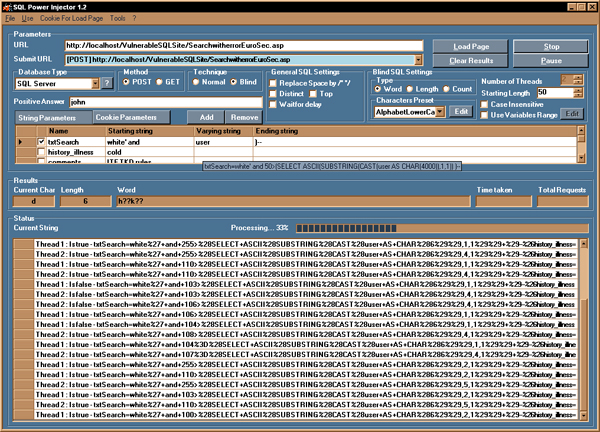Click the Current Char result 'd'

point(34,201)
